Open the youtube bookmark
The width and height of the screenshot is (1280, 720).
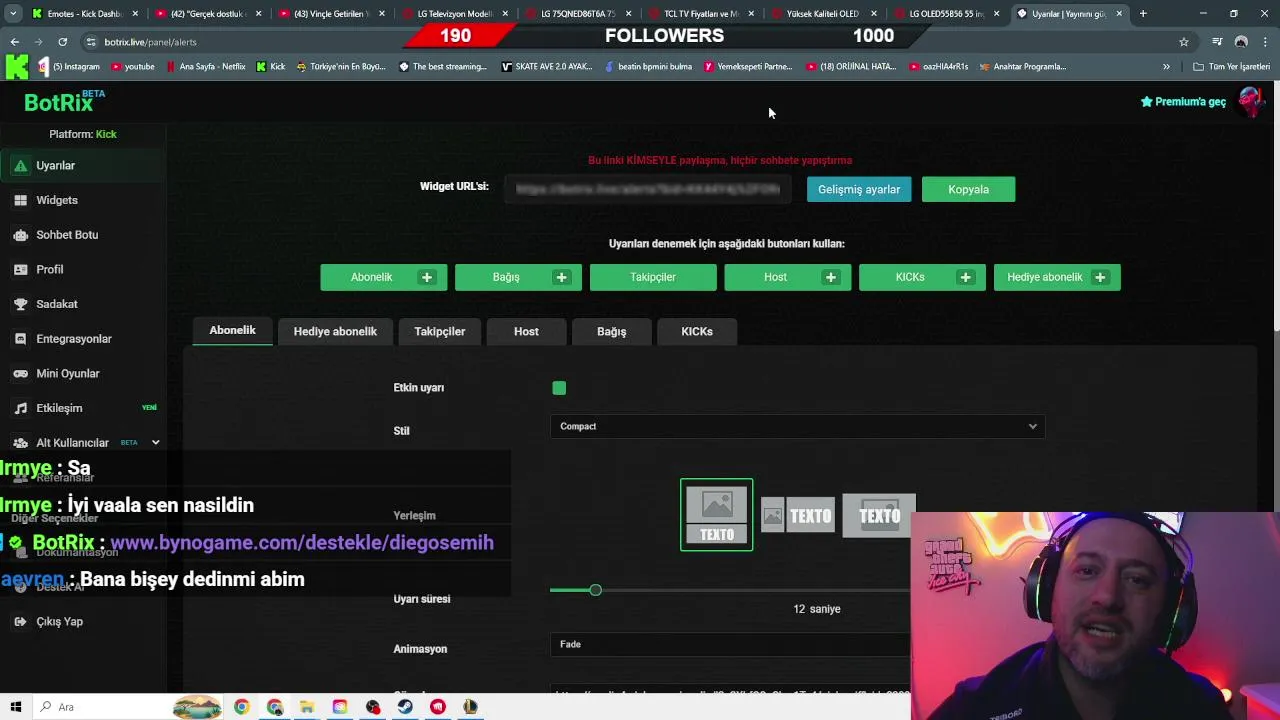[x=133, y=67]
